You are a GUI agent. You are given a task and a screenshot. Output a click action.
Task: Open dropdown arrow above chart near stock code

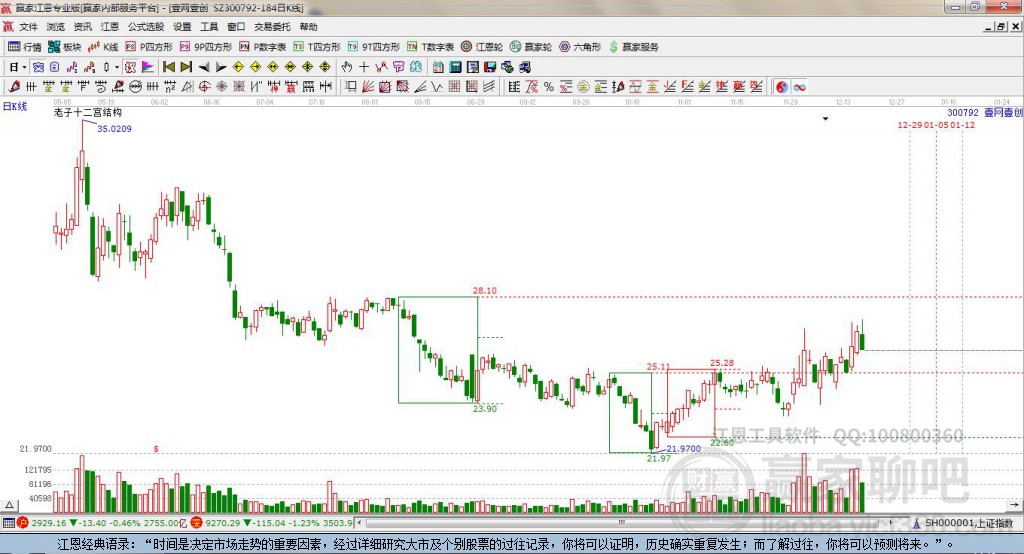(x=825, y=119)
